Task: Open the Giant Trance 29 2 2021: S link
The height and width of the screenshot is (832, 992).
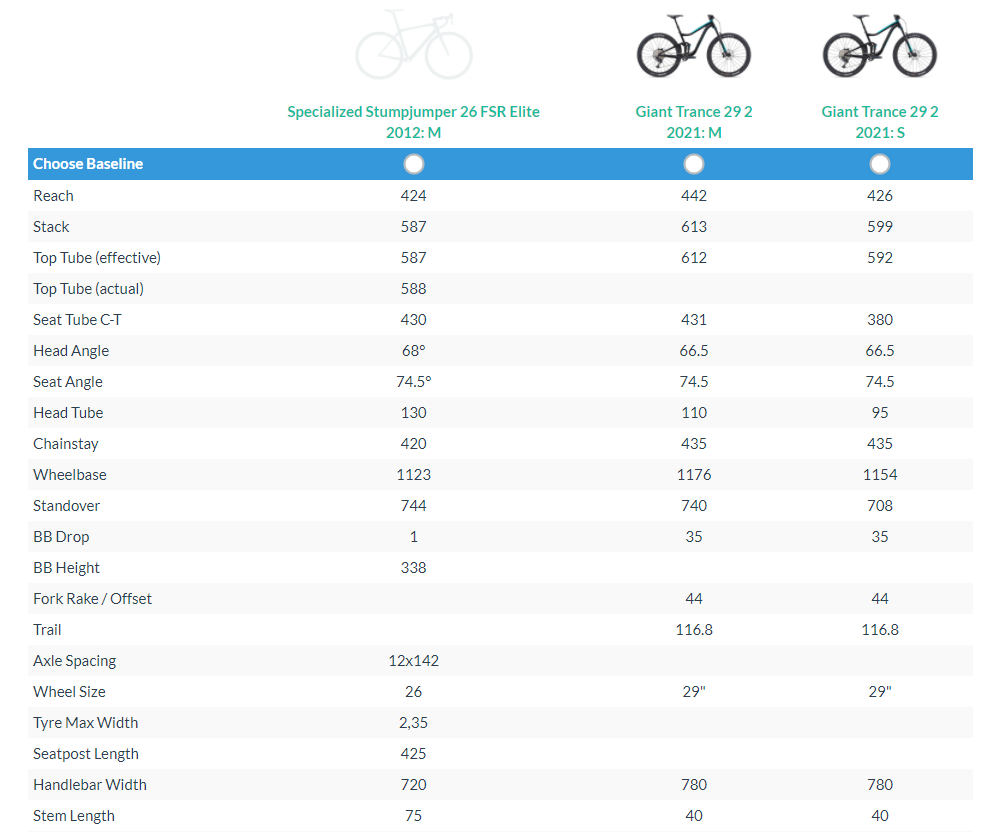Action: [x=880, y=122]
